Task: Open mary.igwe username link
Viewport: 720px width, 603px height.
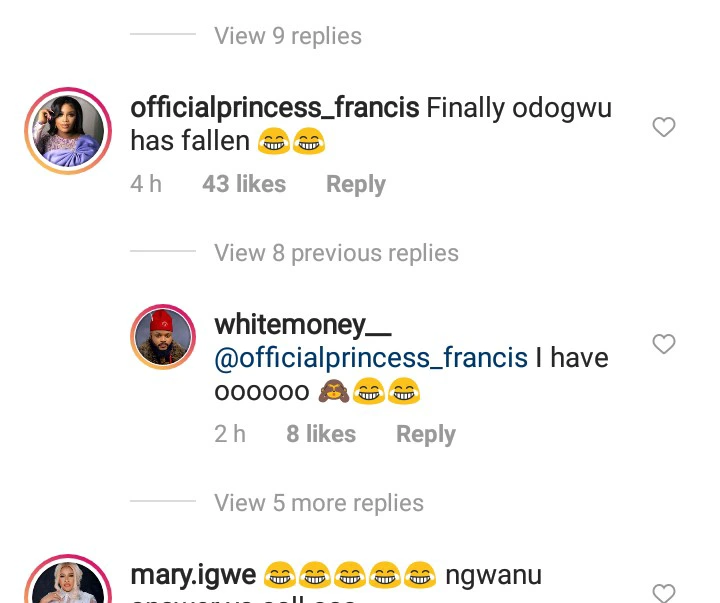Action: tap(193, 576)
